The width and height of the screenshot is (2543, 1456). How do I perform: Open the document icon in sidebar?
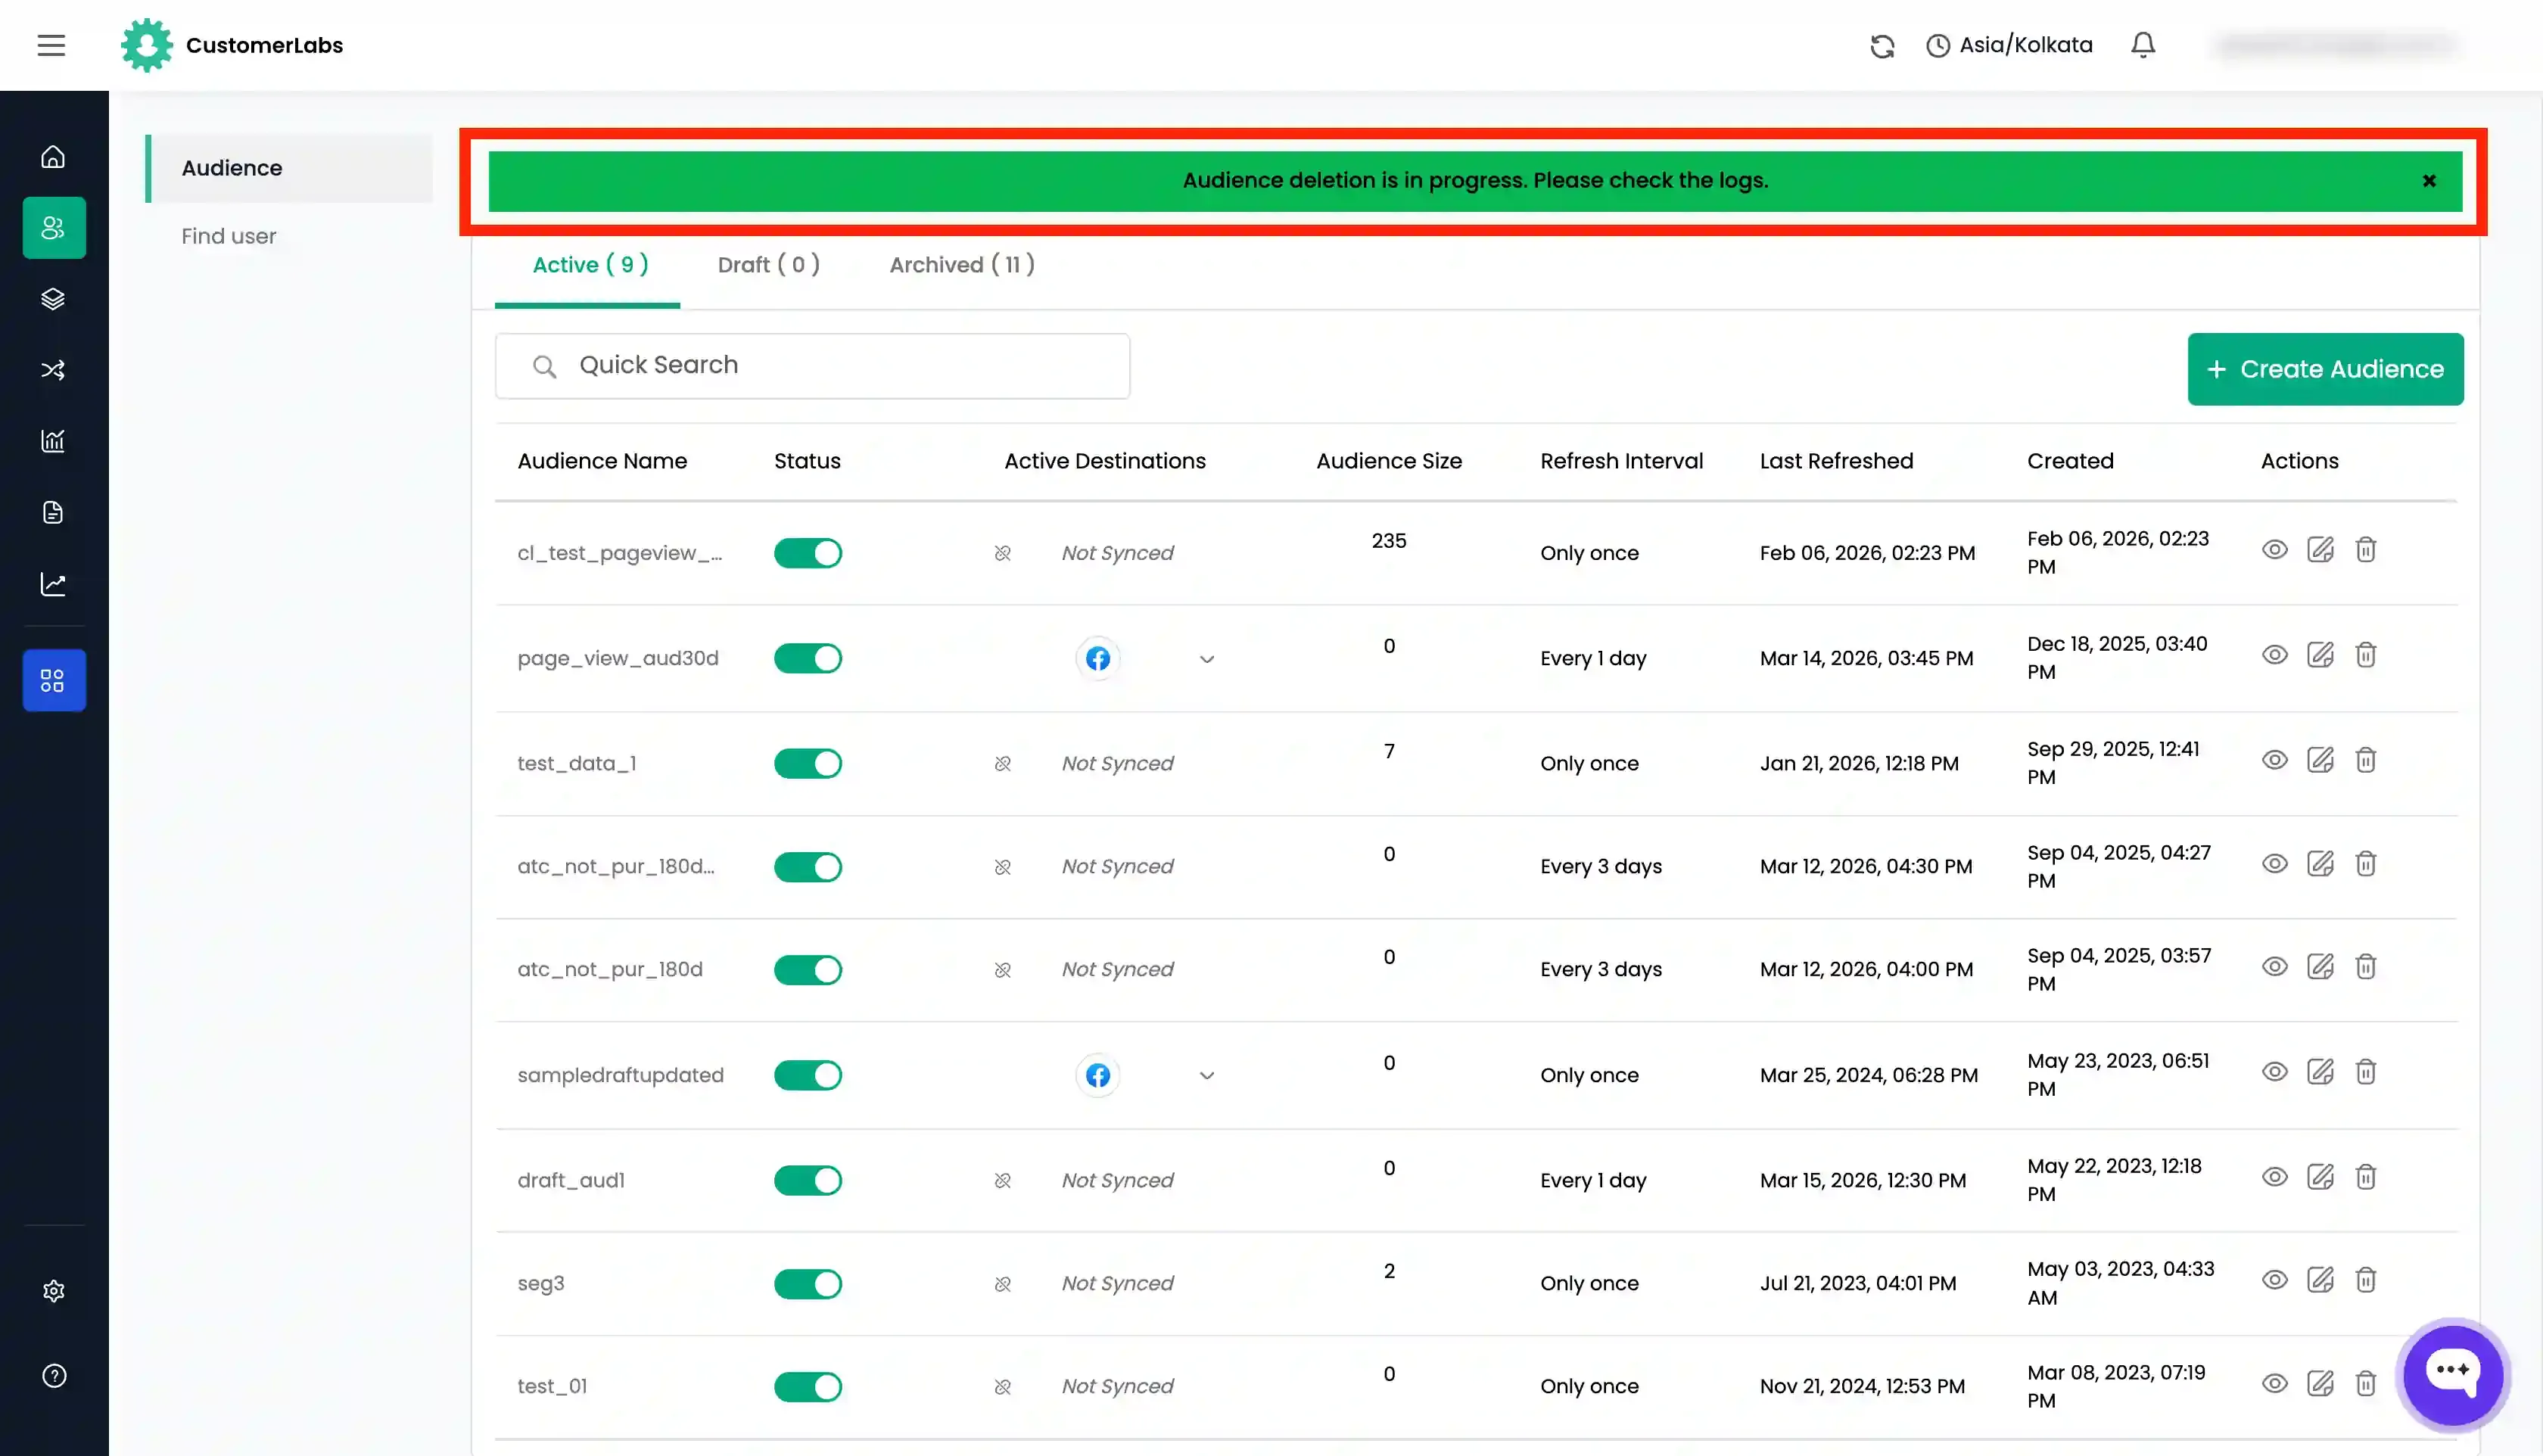(x=53, y=512)
